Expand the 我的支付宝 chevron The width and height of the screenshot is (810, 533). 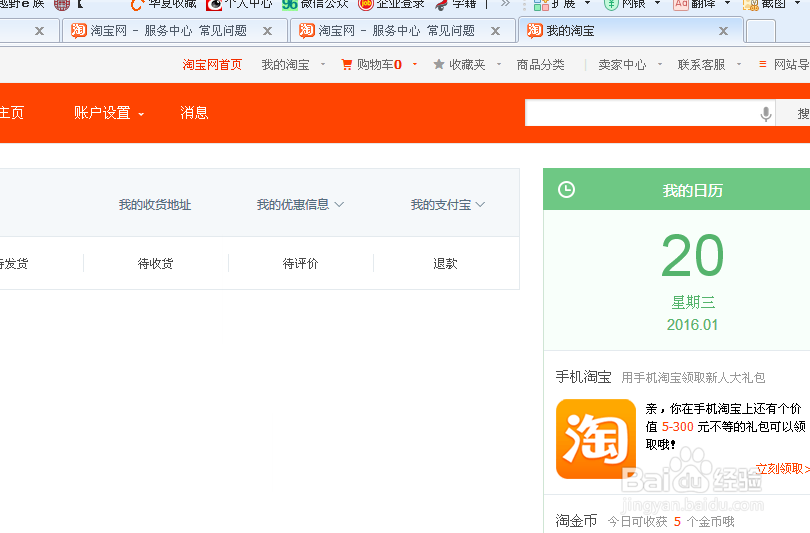point(480,205)
